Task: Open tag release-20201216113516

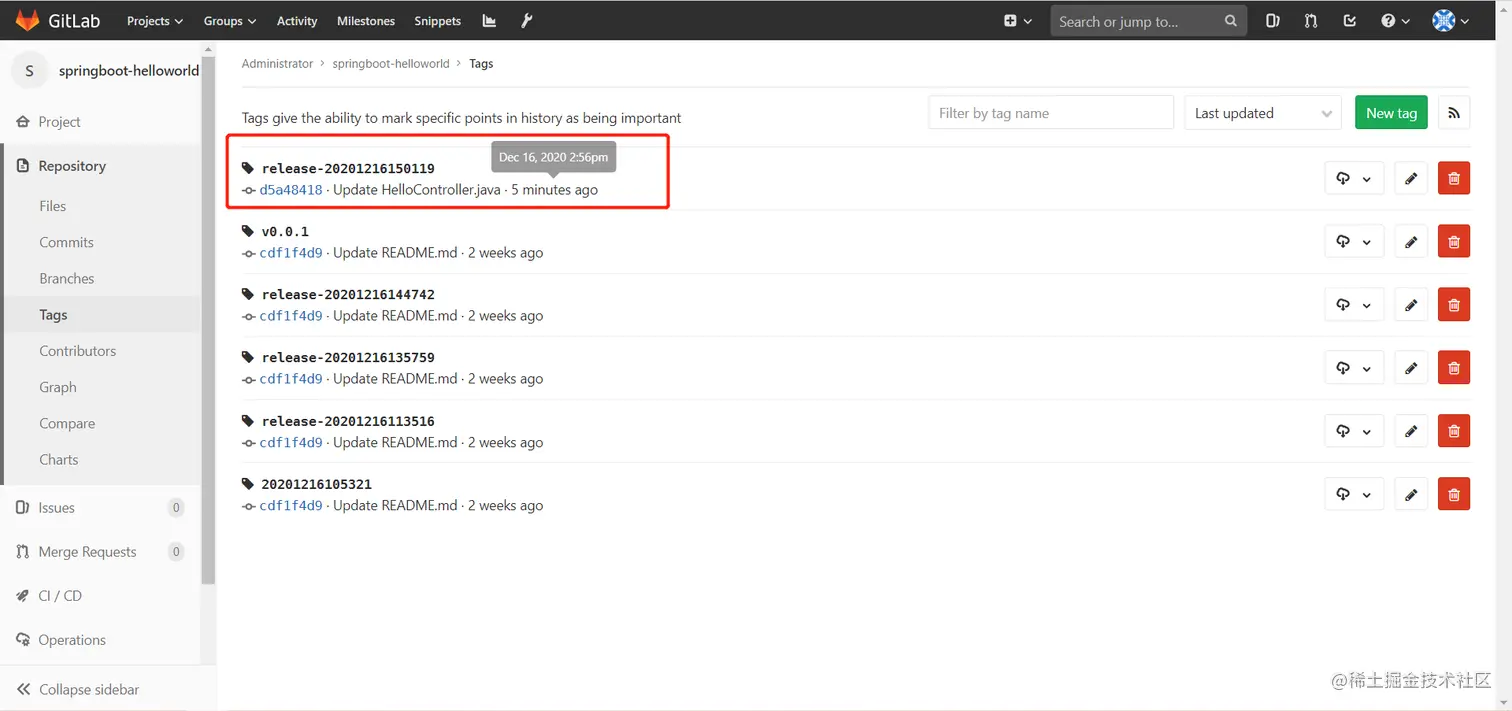Action: click(x=348, y=421)
